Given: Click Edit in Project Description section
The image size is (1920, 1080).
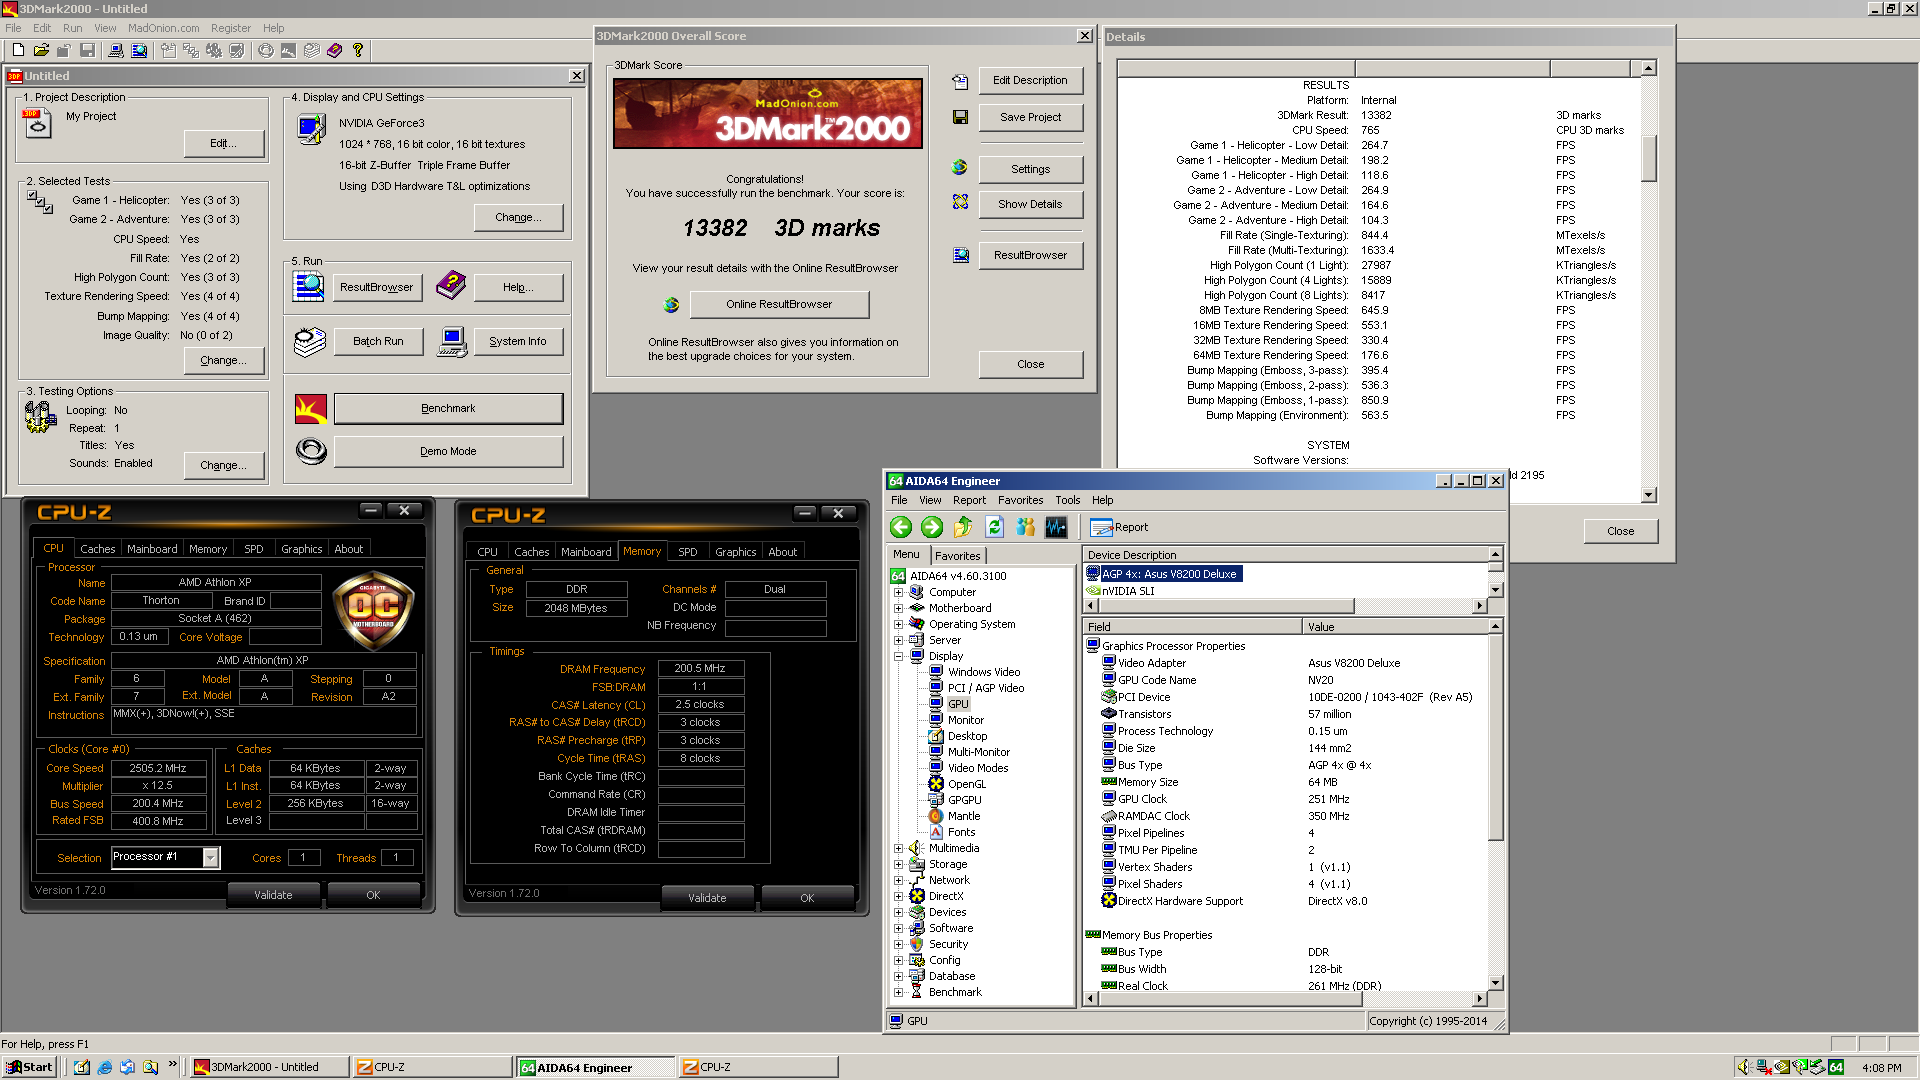Looking at the screenshot, I should click(x=224, y=144).
